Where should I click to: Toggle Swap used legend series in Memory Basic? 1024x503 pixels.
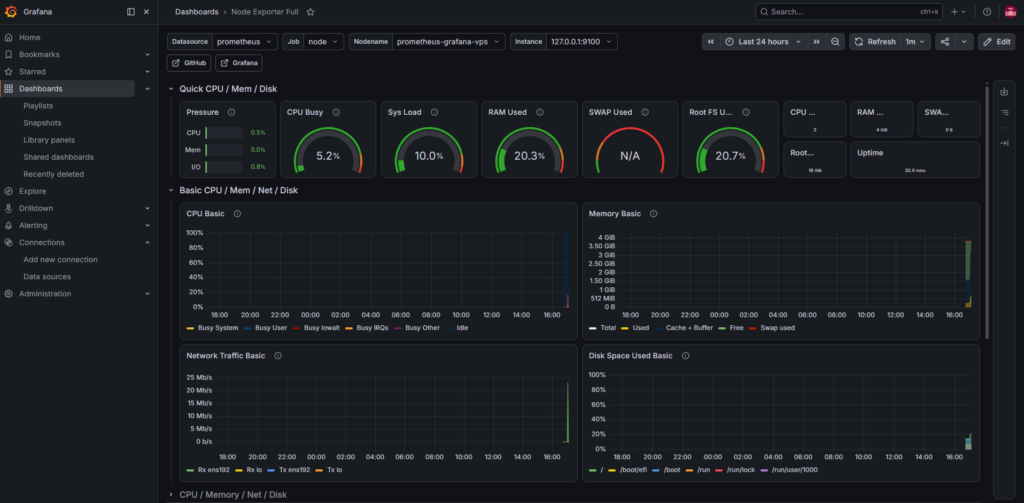[x=772, y=328]
